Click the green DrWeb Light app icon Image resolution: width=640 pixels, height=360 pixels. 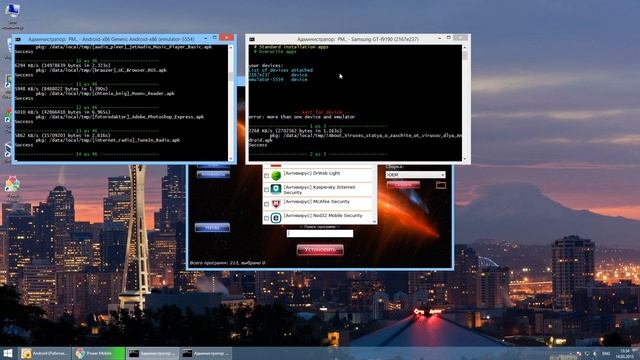(276, 176)
